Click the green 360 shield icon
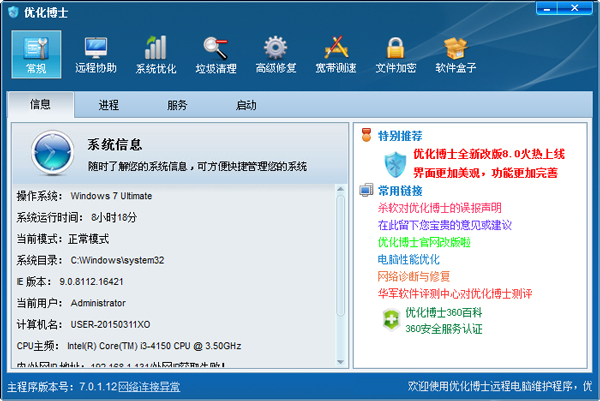This screenshot has width=600, height=401. tap(391, 319)
